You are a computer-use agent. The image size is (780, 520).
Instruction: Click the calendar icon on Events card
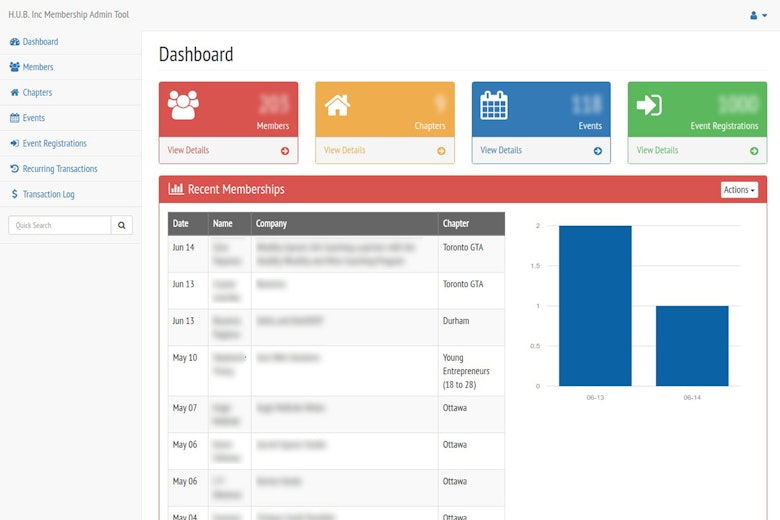(x=494, y=105)
